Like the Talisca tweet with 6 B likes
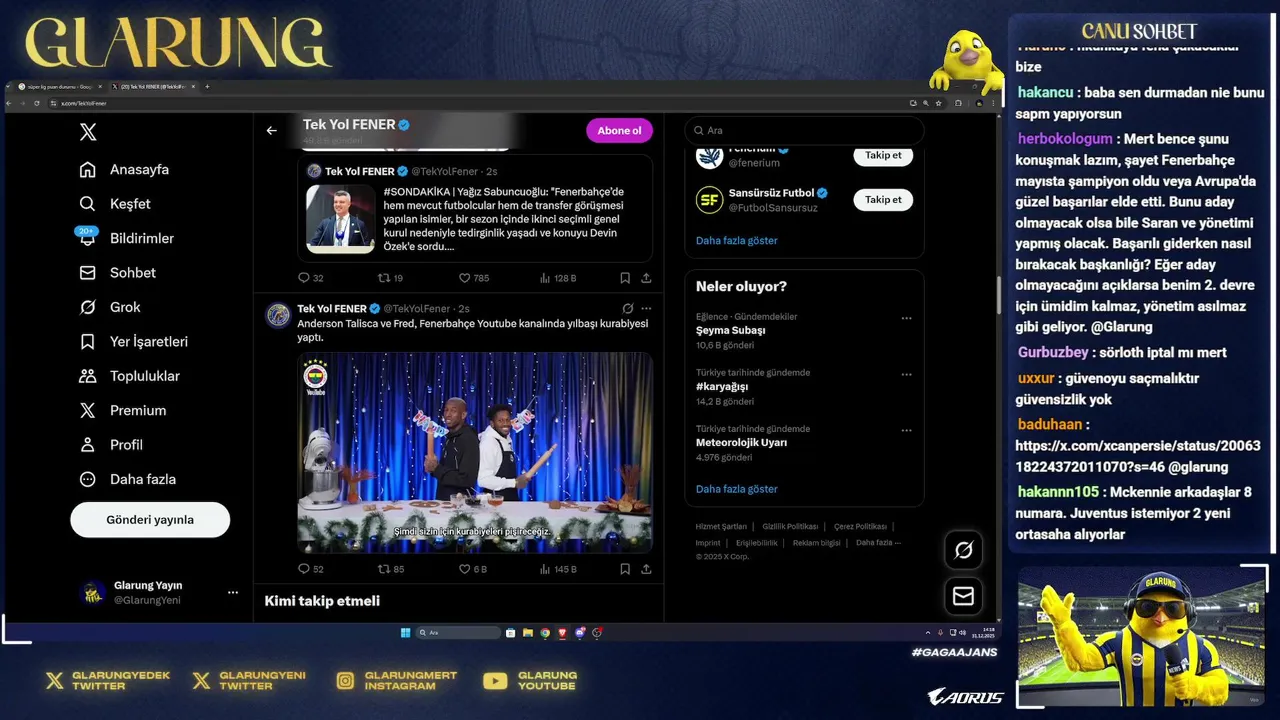The image size is (1280, 720). point(472,569)
